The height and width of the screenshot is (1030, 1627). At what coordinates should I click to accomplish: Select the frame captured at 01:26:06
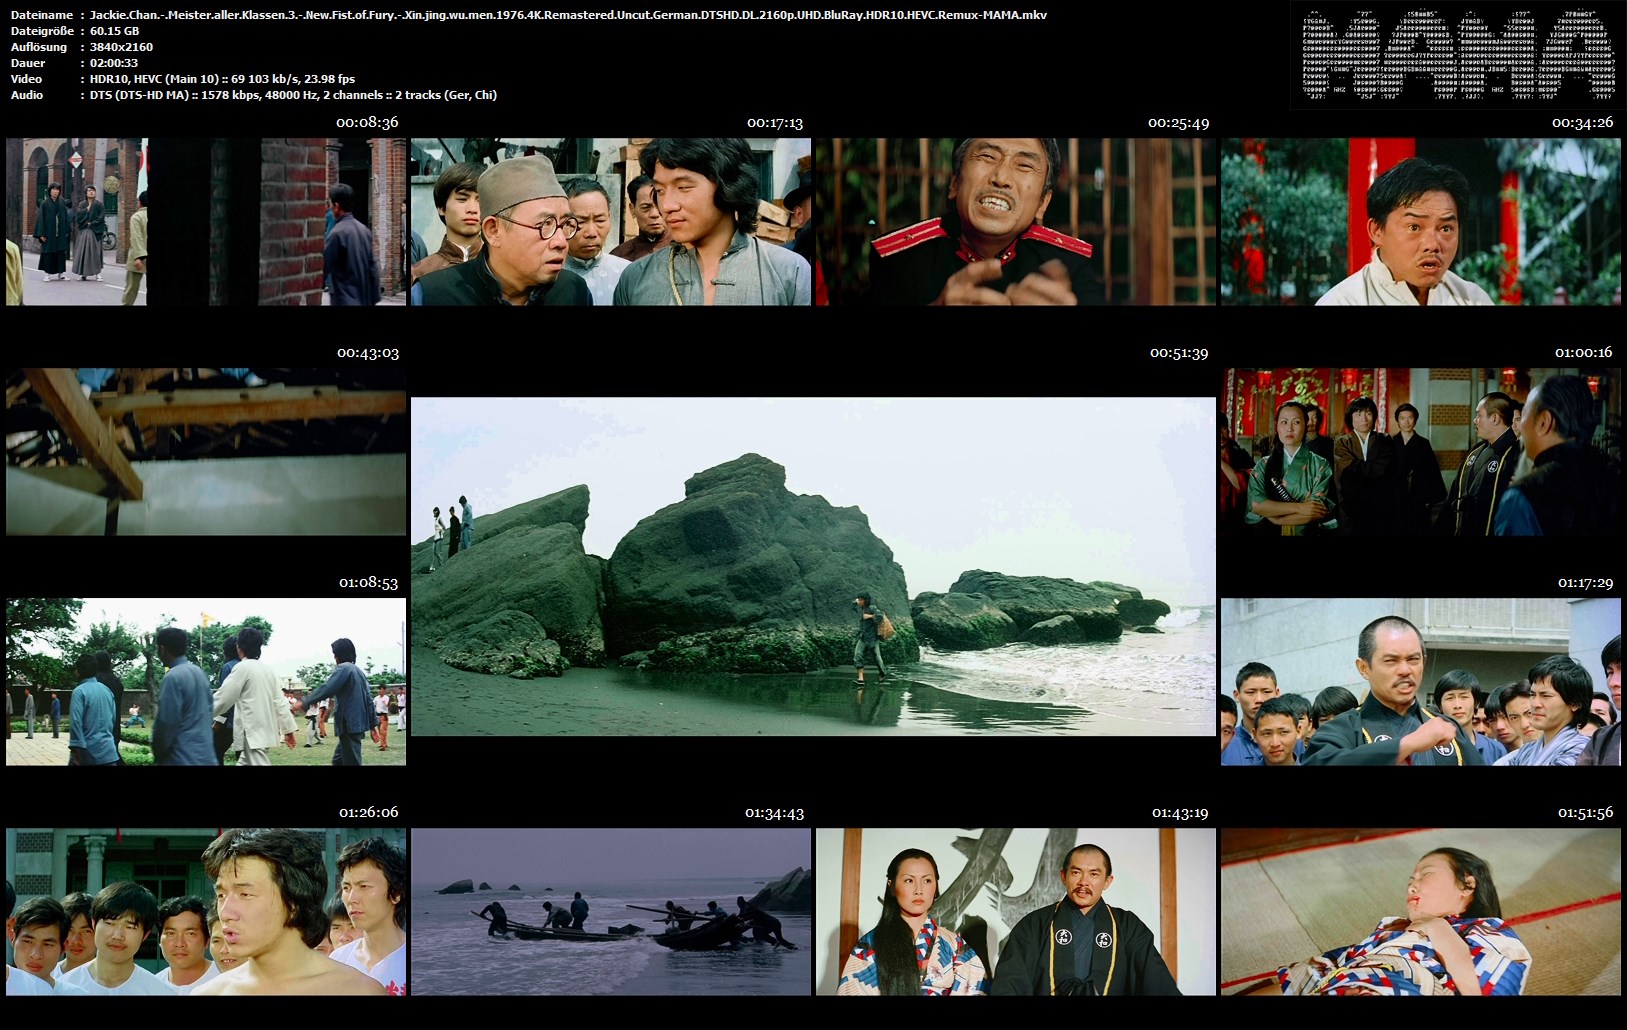pyautogui.click(x=206, y=911)
